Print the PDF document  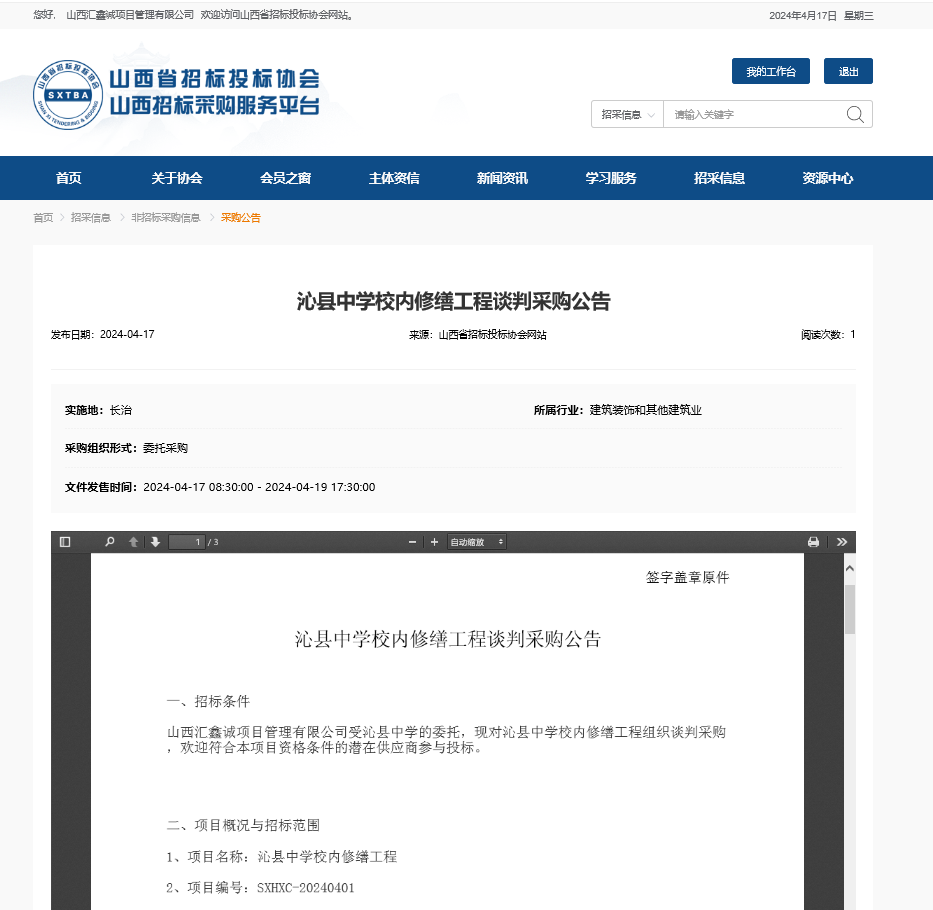[x=813, y=542]
